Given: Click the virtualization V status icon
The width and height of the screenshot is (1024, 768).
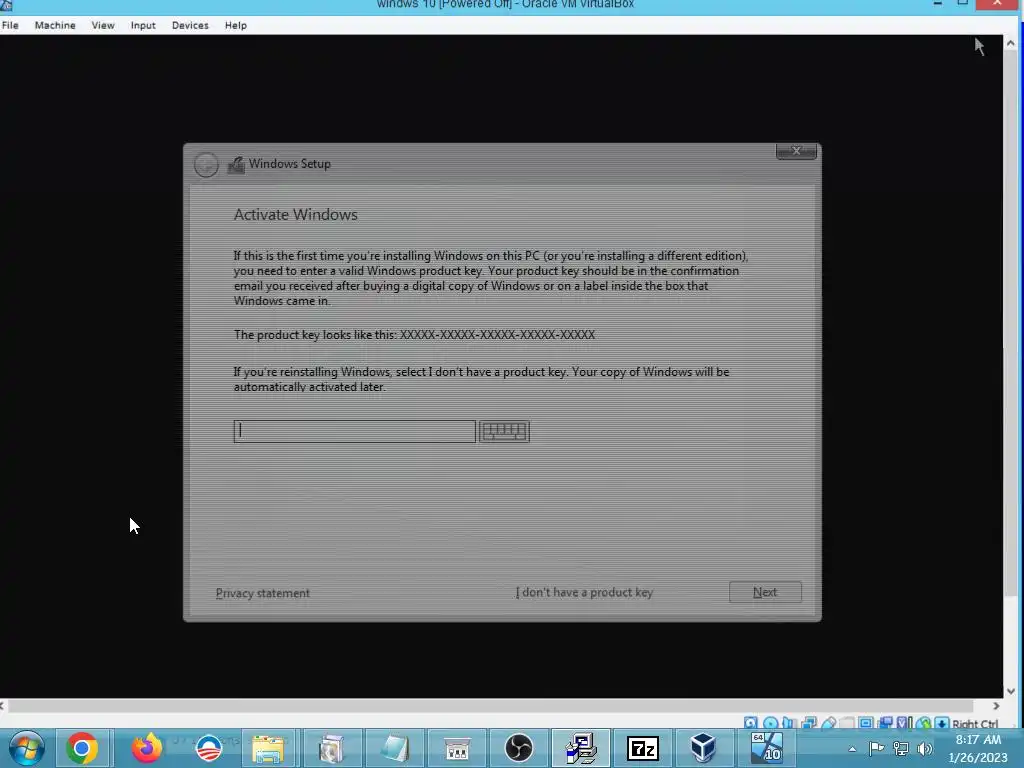Looking at the screenshot, I should pyautogui.click(x=904, y=723).
